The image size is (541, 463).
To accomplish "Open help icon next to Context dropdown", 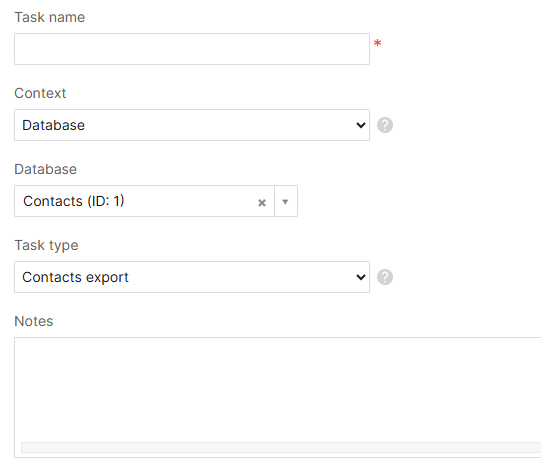I will pyautogui.click(x=385, y=125).
